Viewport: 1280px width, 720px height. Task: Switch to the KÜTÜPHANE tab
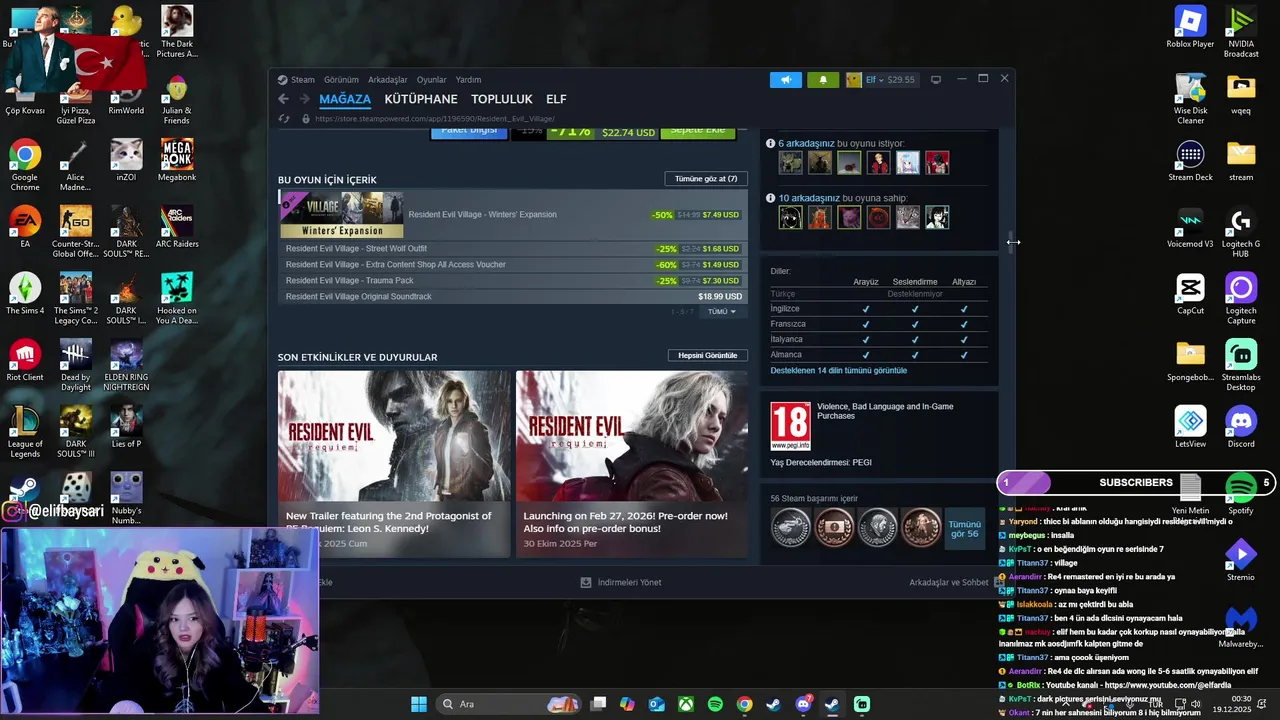421,99
